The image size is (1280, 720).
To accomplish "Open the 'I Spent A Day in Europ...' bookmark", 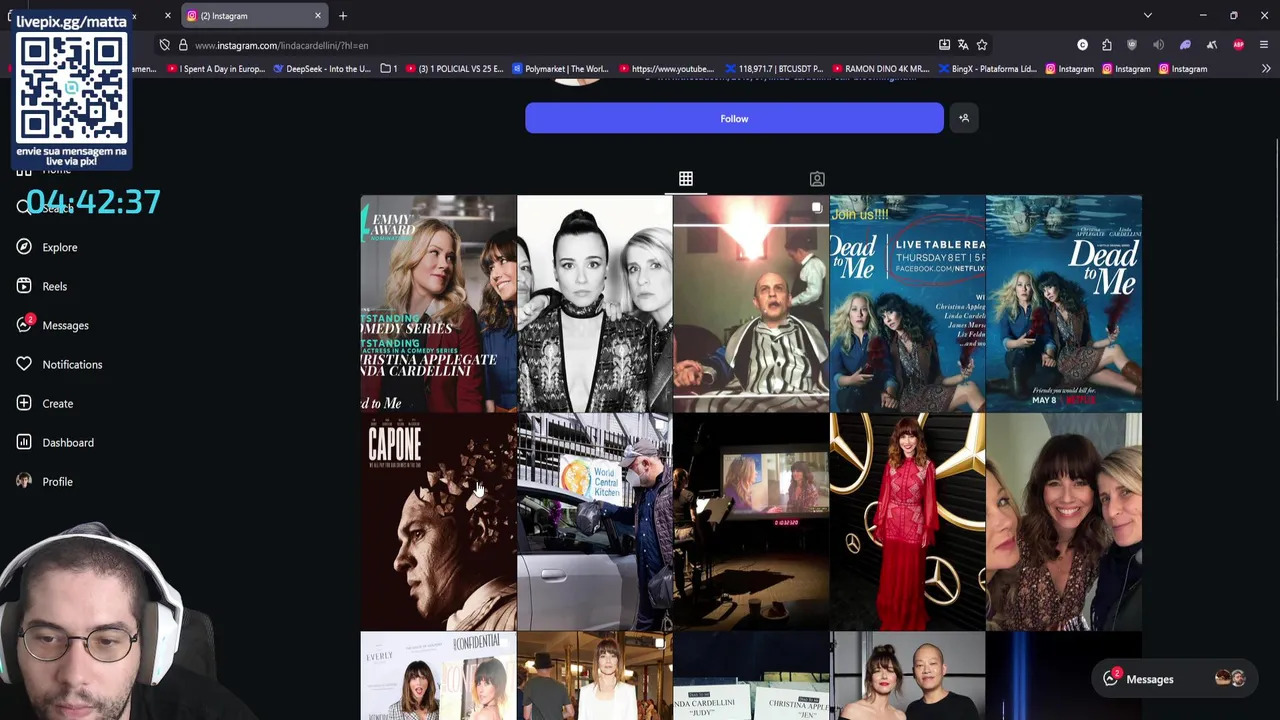I will (x=216, y=69).
